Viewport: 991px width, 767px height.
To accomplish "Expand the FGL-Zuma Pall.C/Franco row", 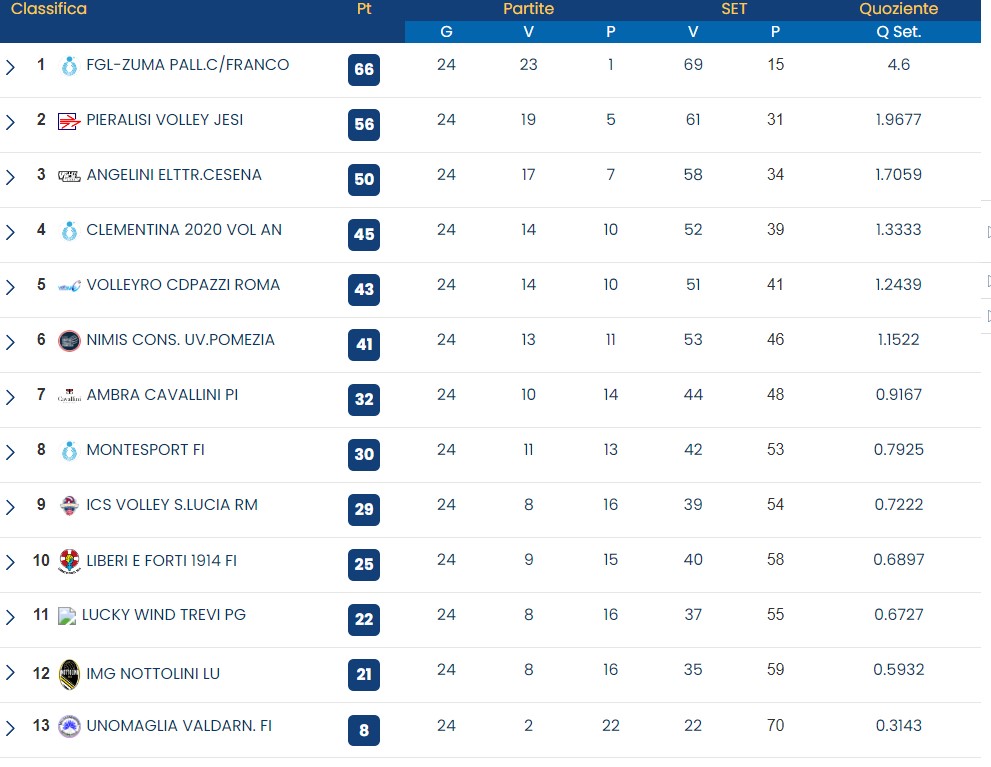I will [10, 67].
